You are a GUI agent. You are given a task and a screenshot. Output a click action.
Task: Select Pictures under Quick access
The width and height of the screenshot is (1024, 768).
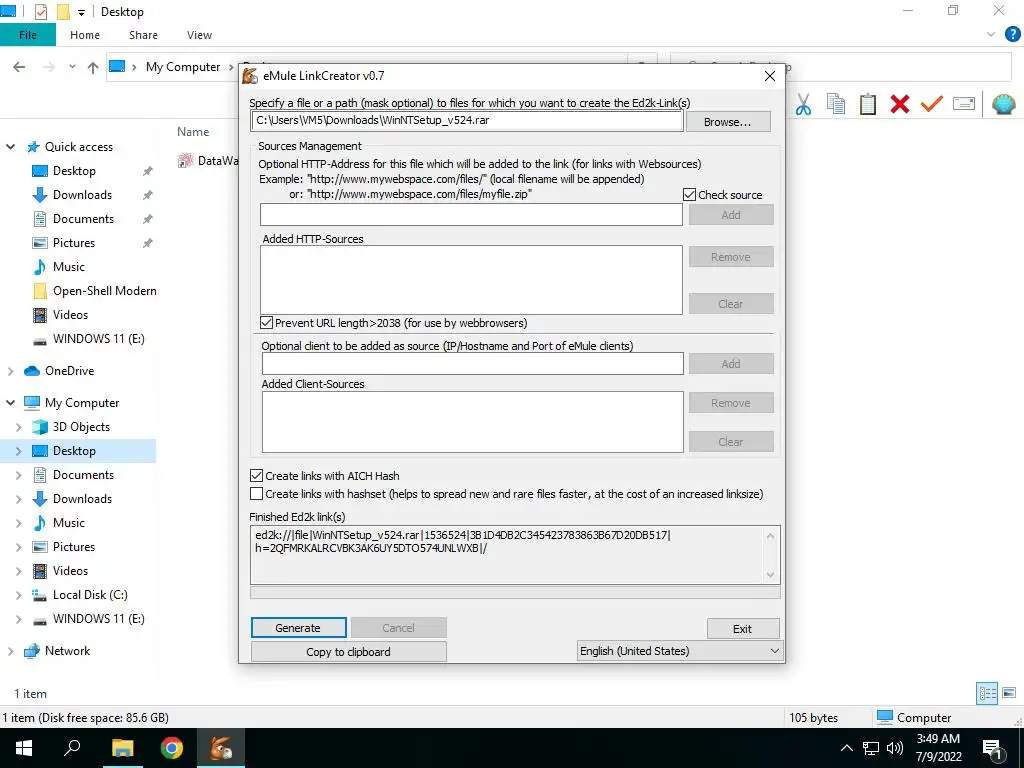(74, 243)
